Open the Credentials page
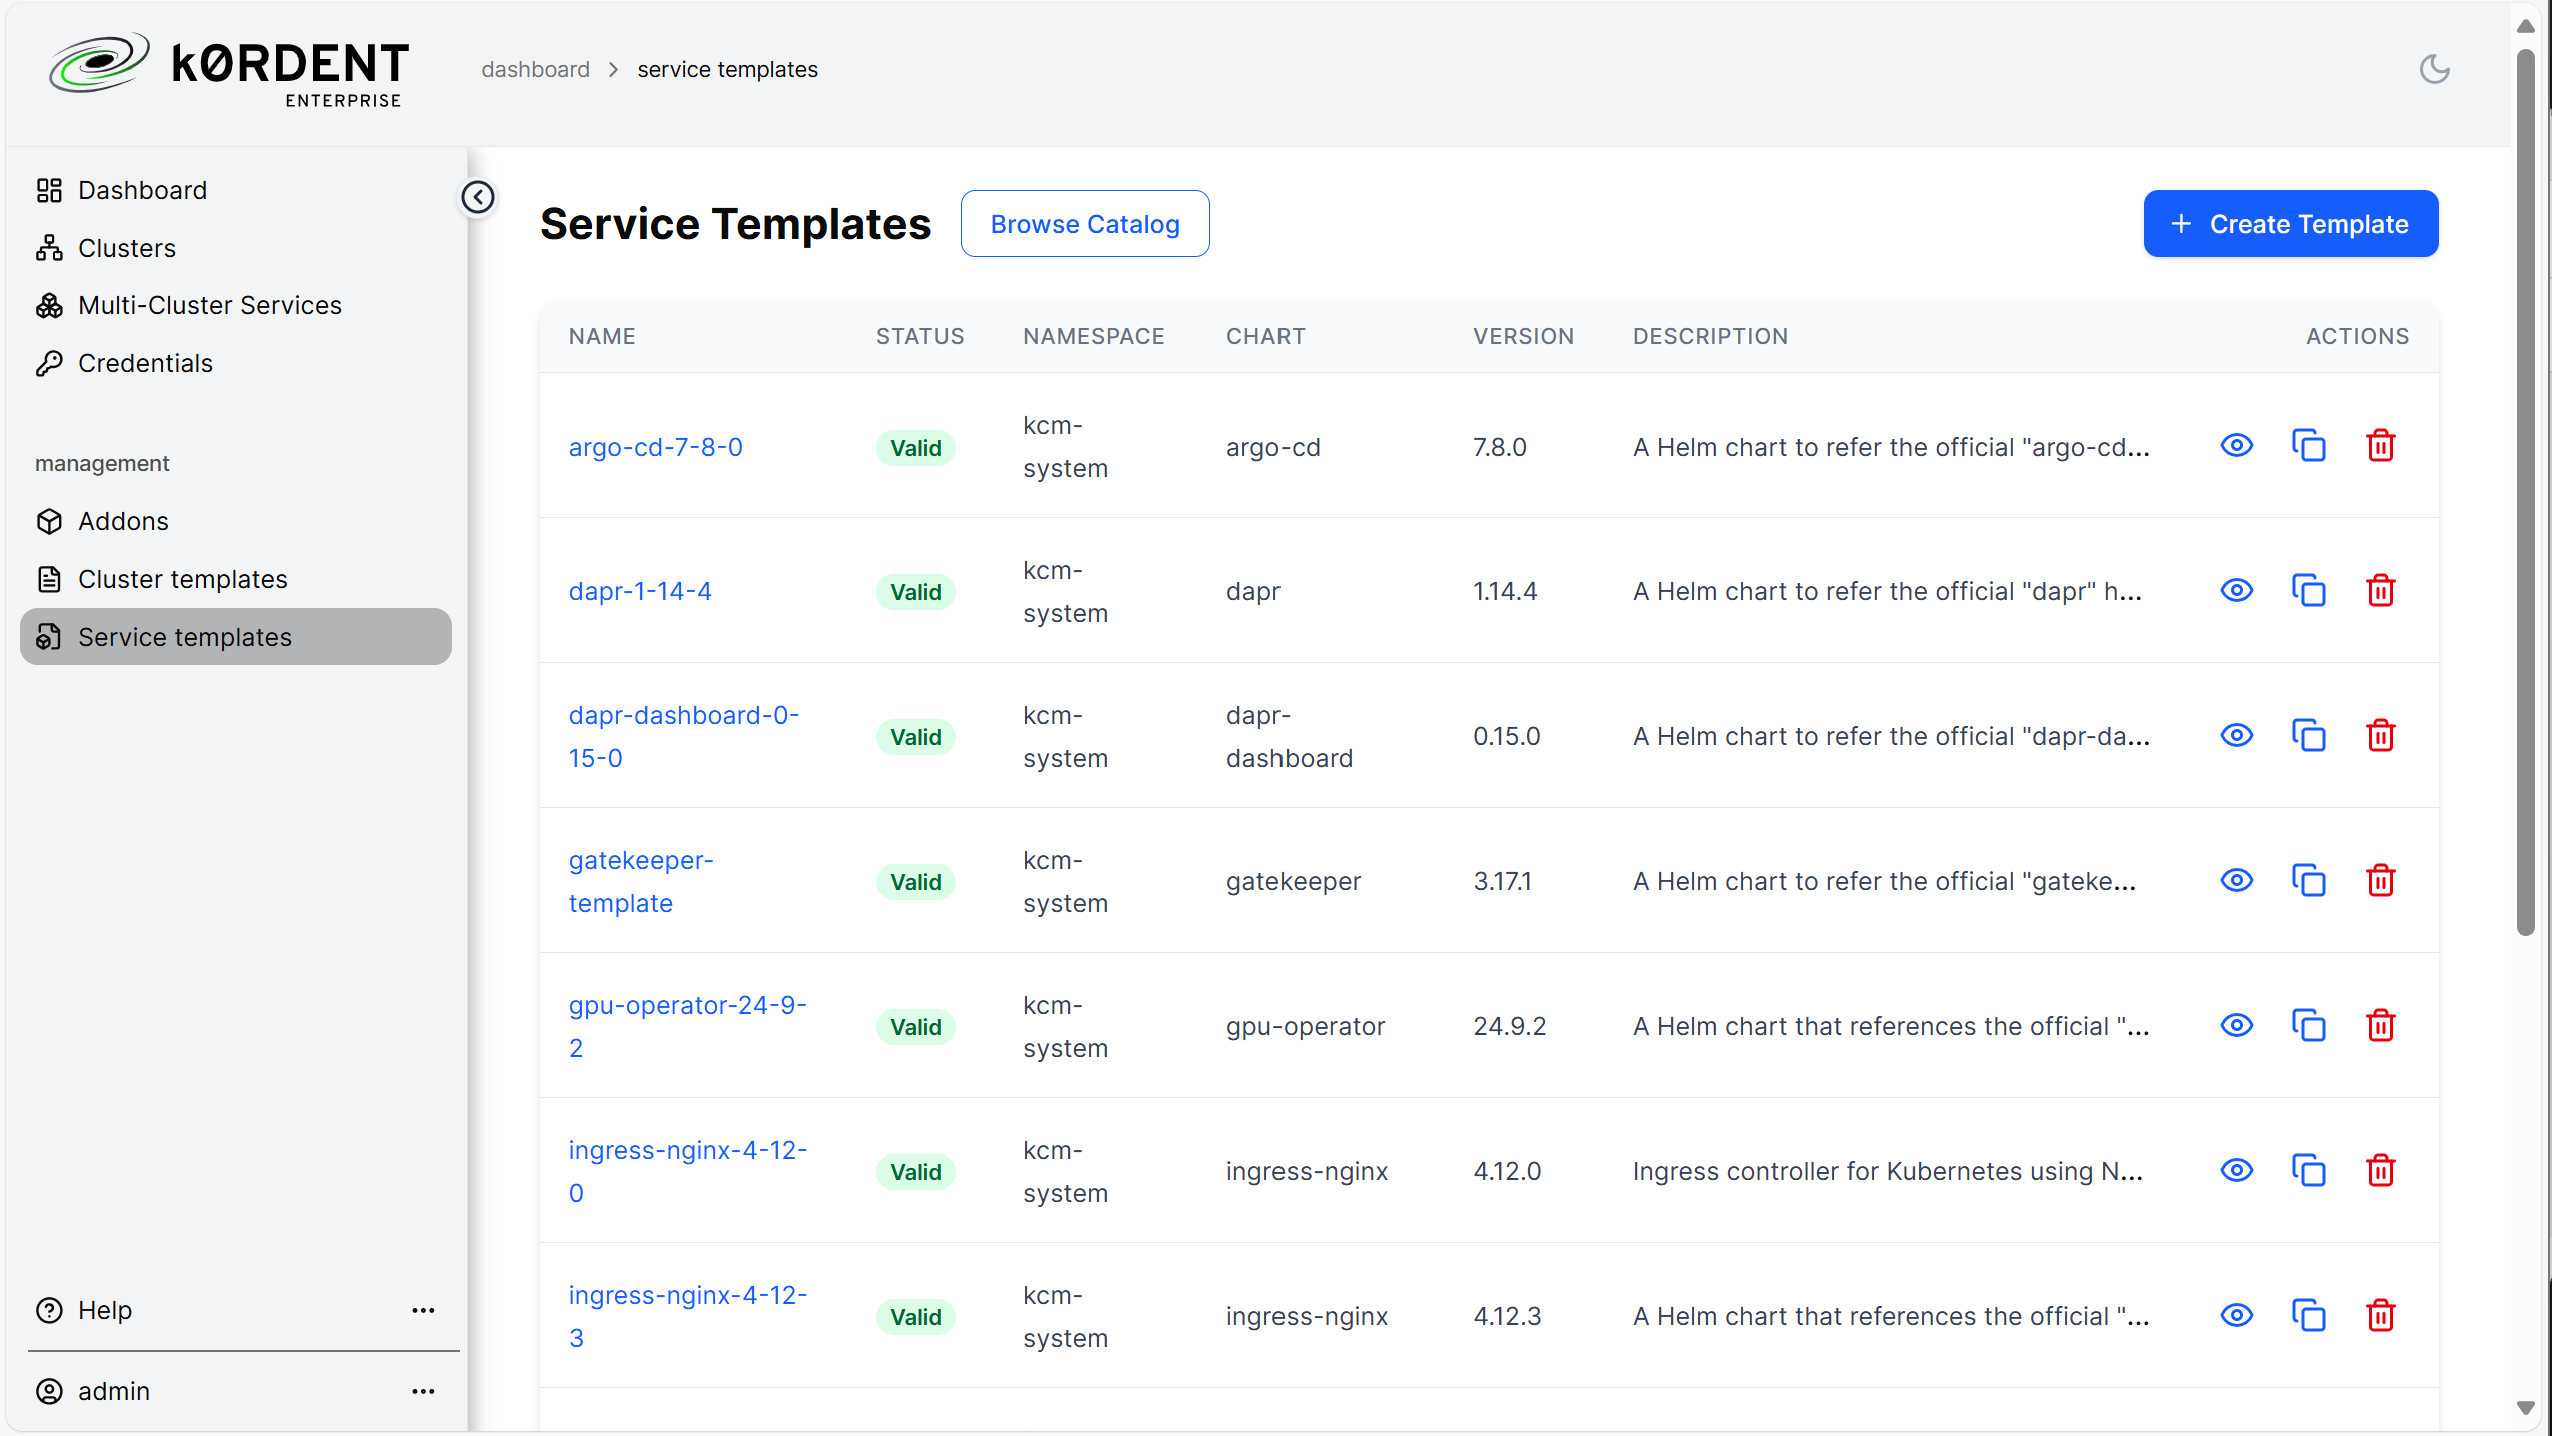Image resolution: width=2552 pixels, height=1436 pixels. click(x=144, y=363)
